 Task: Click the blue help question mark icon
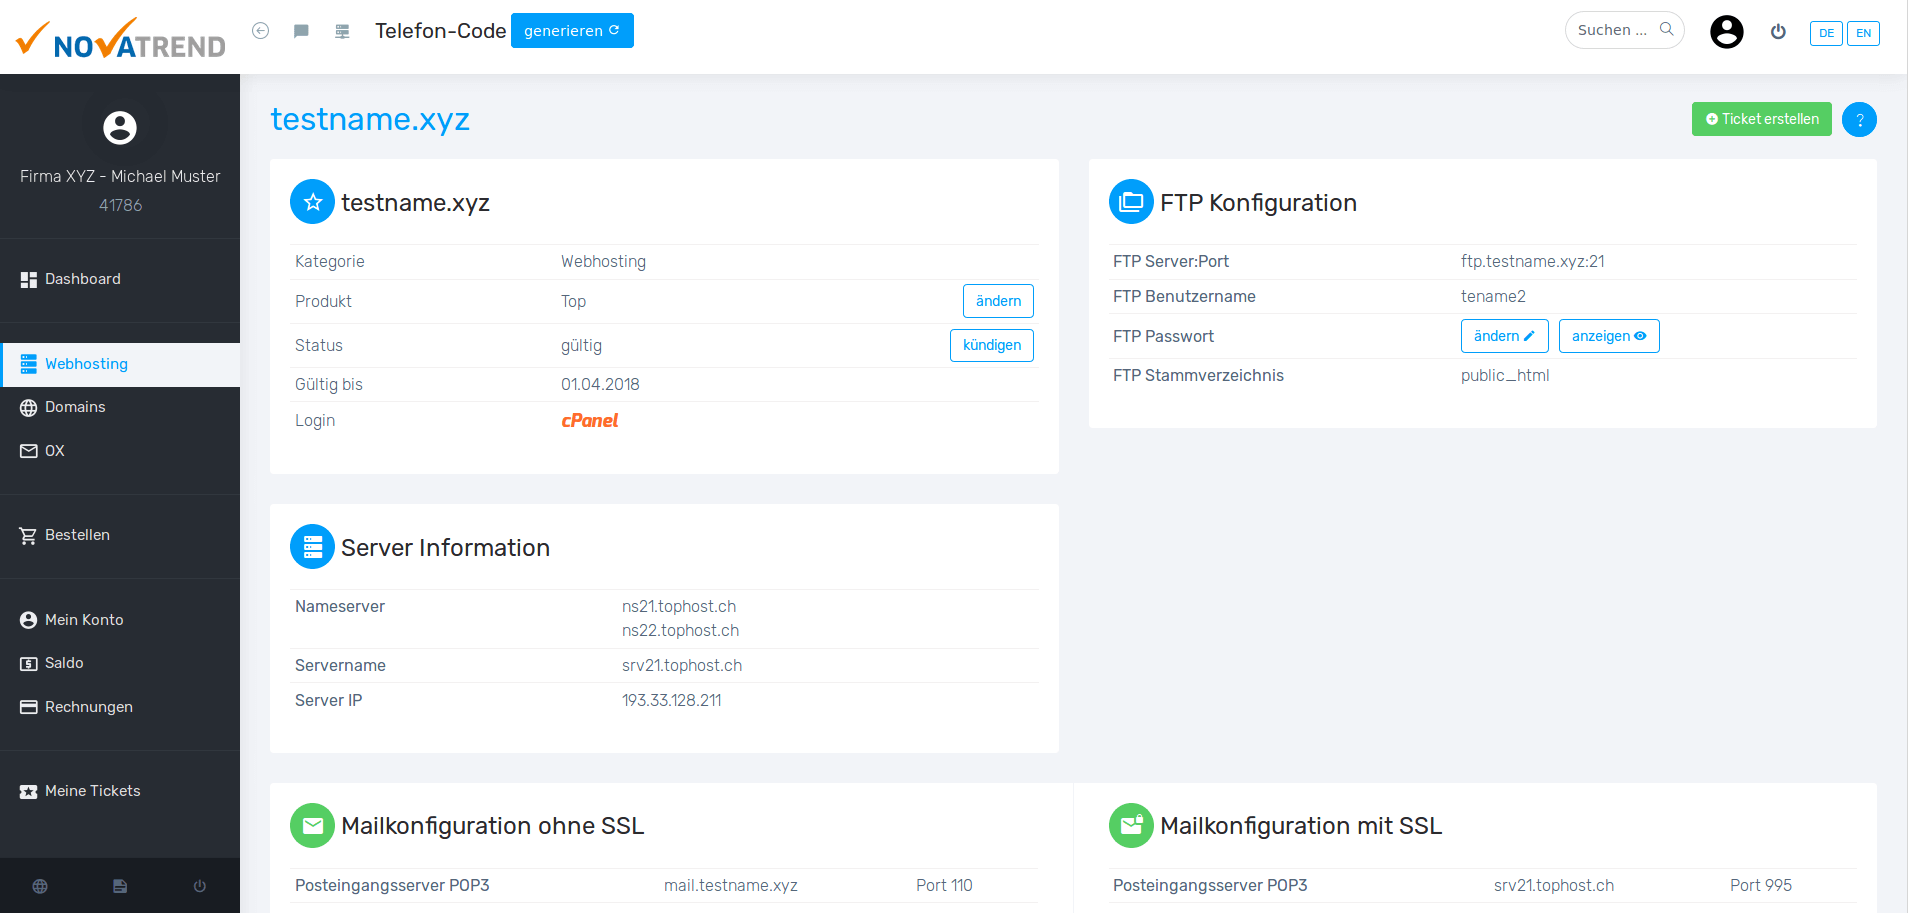(1859, 120)
